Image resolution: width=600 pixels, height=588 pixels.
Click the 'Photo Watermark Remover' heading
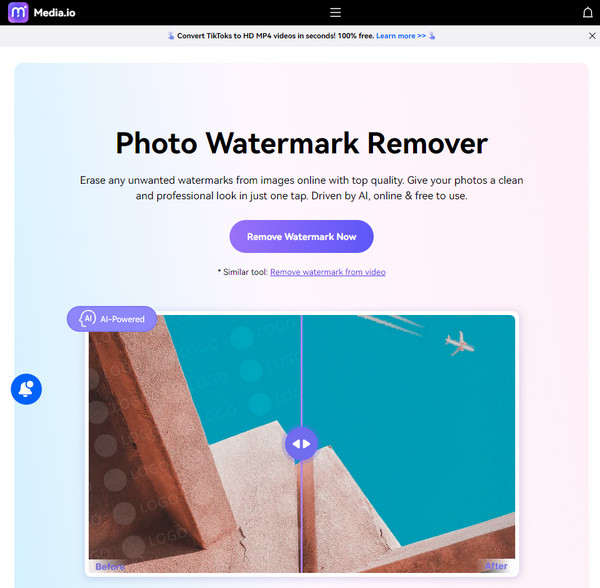tap(301, 143)
